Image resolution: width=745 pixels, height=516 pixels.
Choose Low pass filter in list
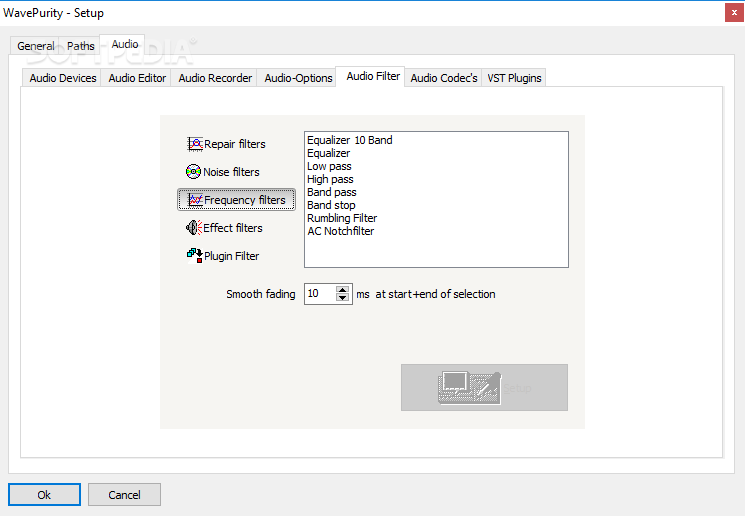coord(329,166)
